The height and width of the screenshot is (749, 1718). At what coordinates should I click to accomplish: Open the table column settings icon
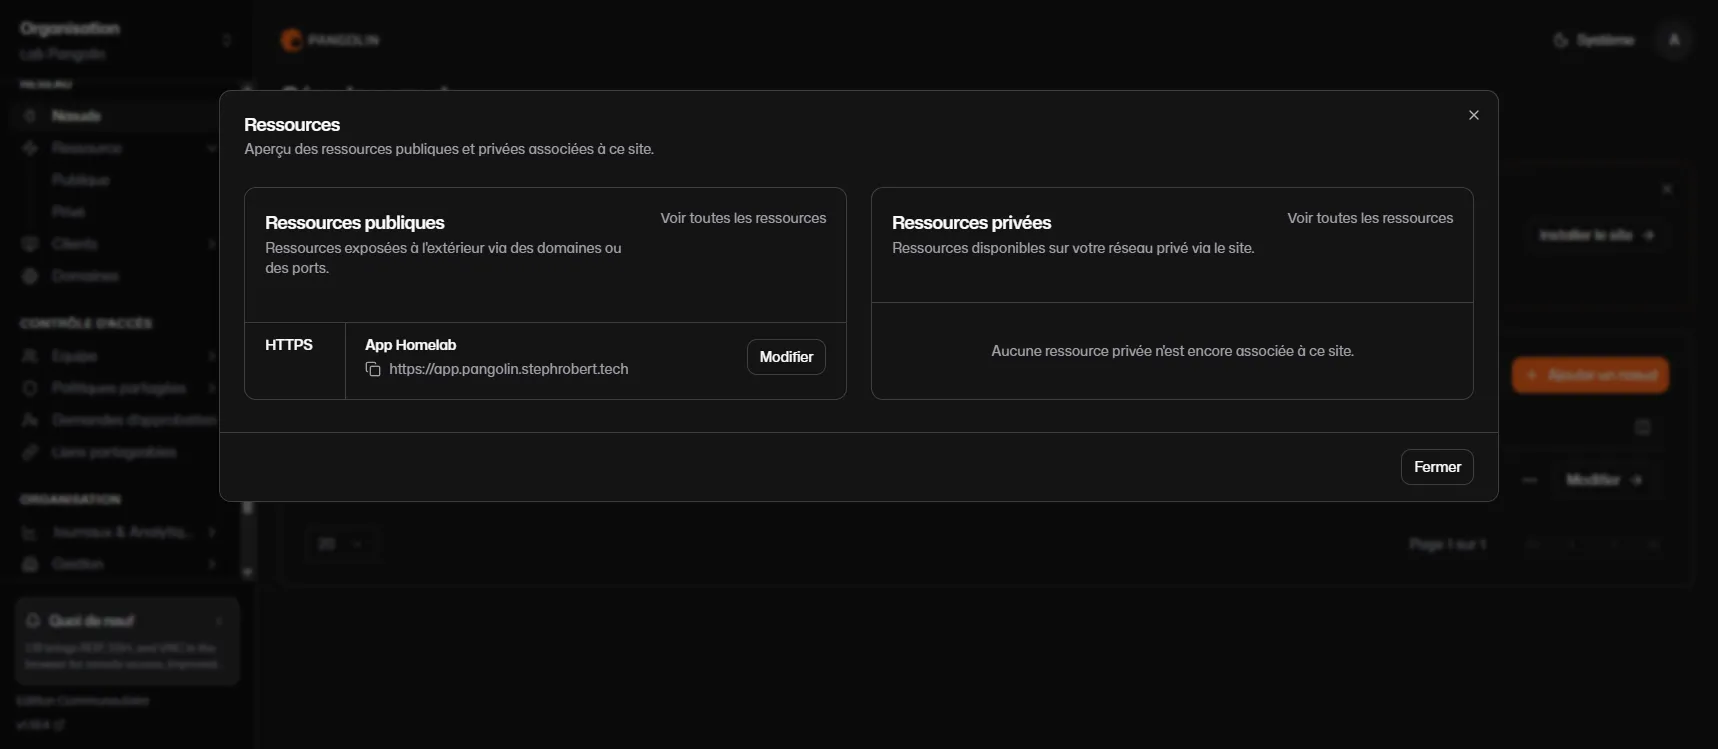click(x=1642, y=428)
